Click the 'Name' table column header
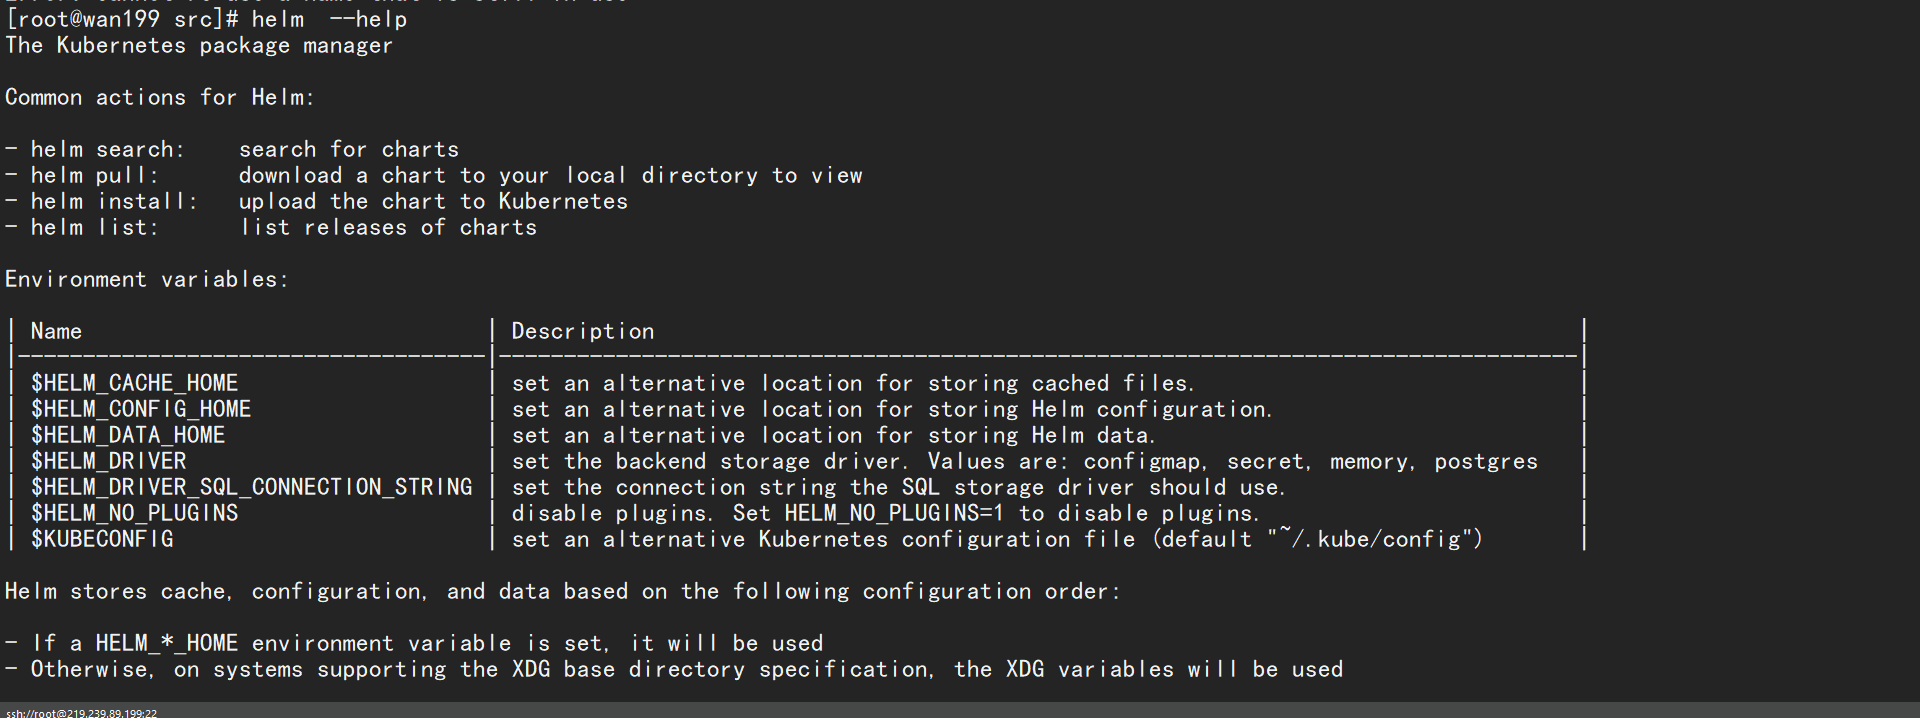 [x=56, y=331]
